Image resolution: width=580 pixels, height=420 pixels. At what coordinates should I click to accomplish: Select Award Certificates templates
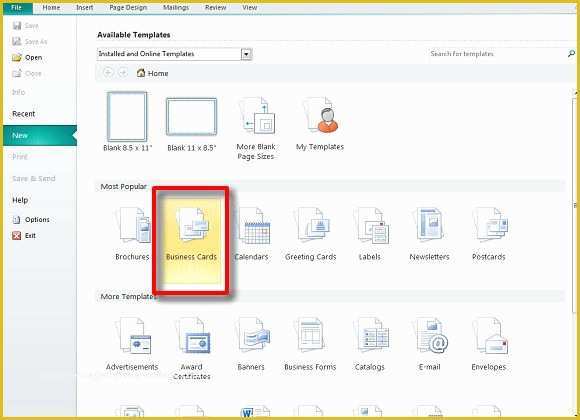192,349
